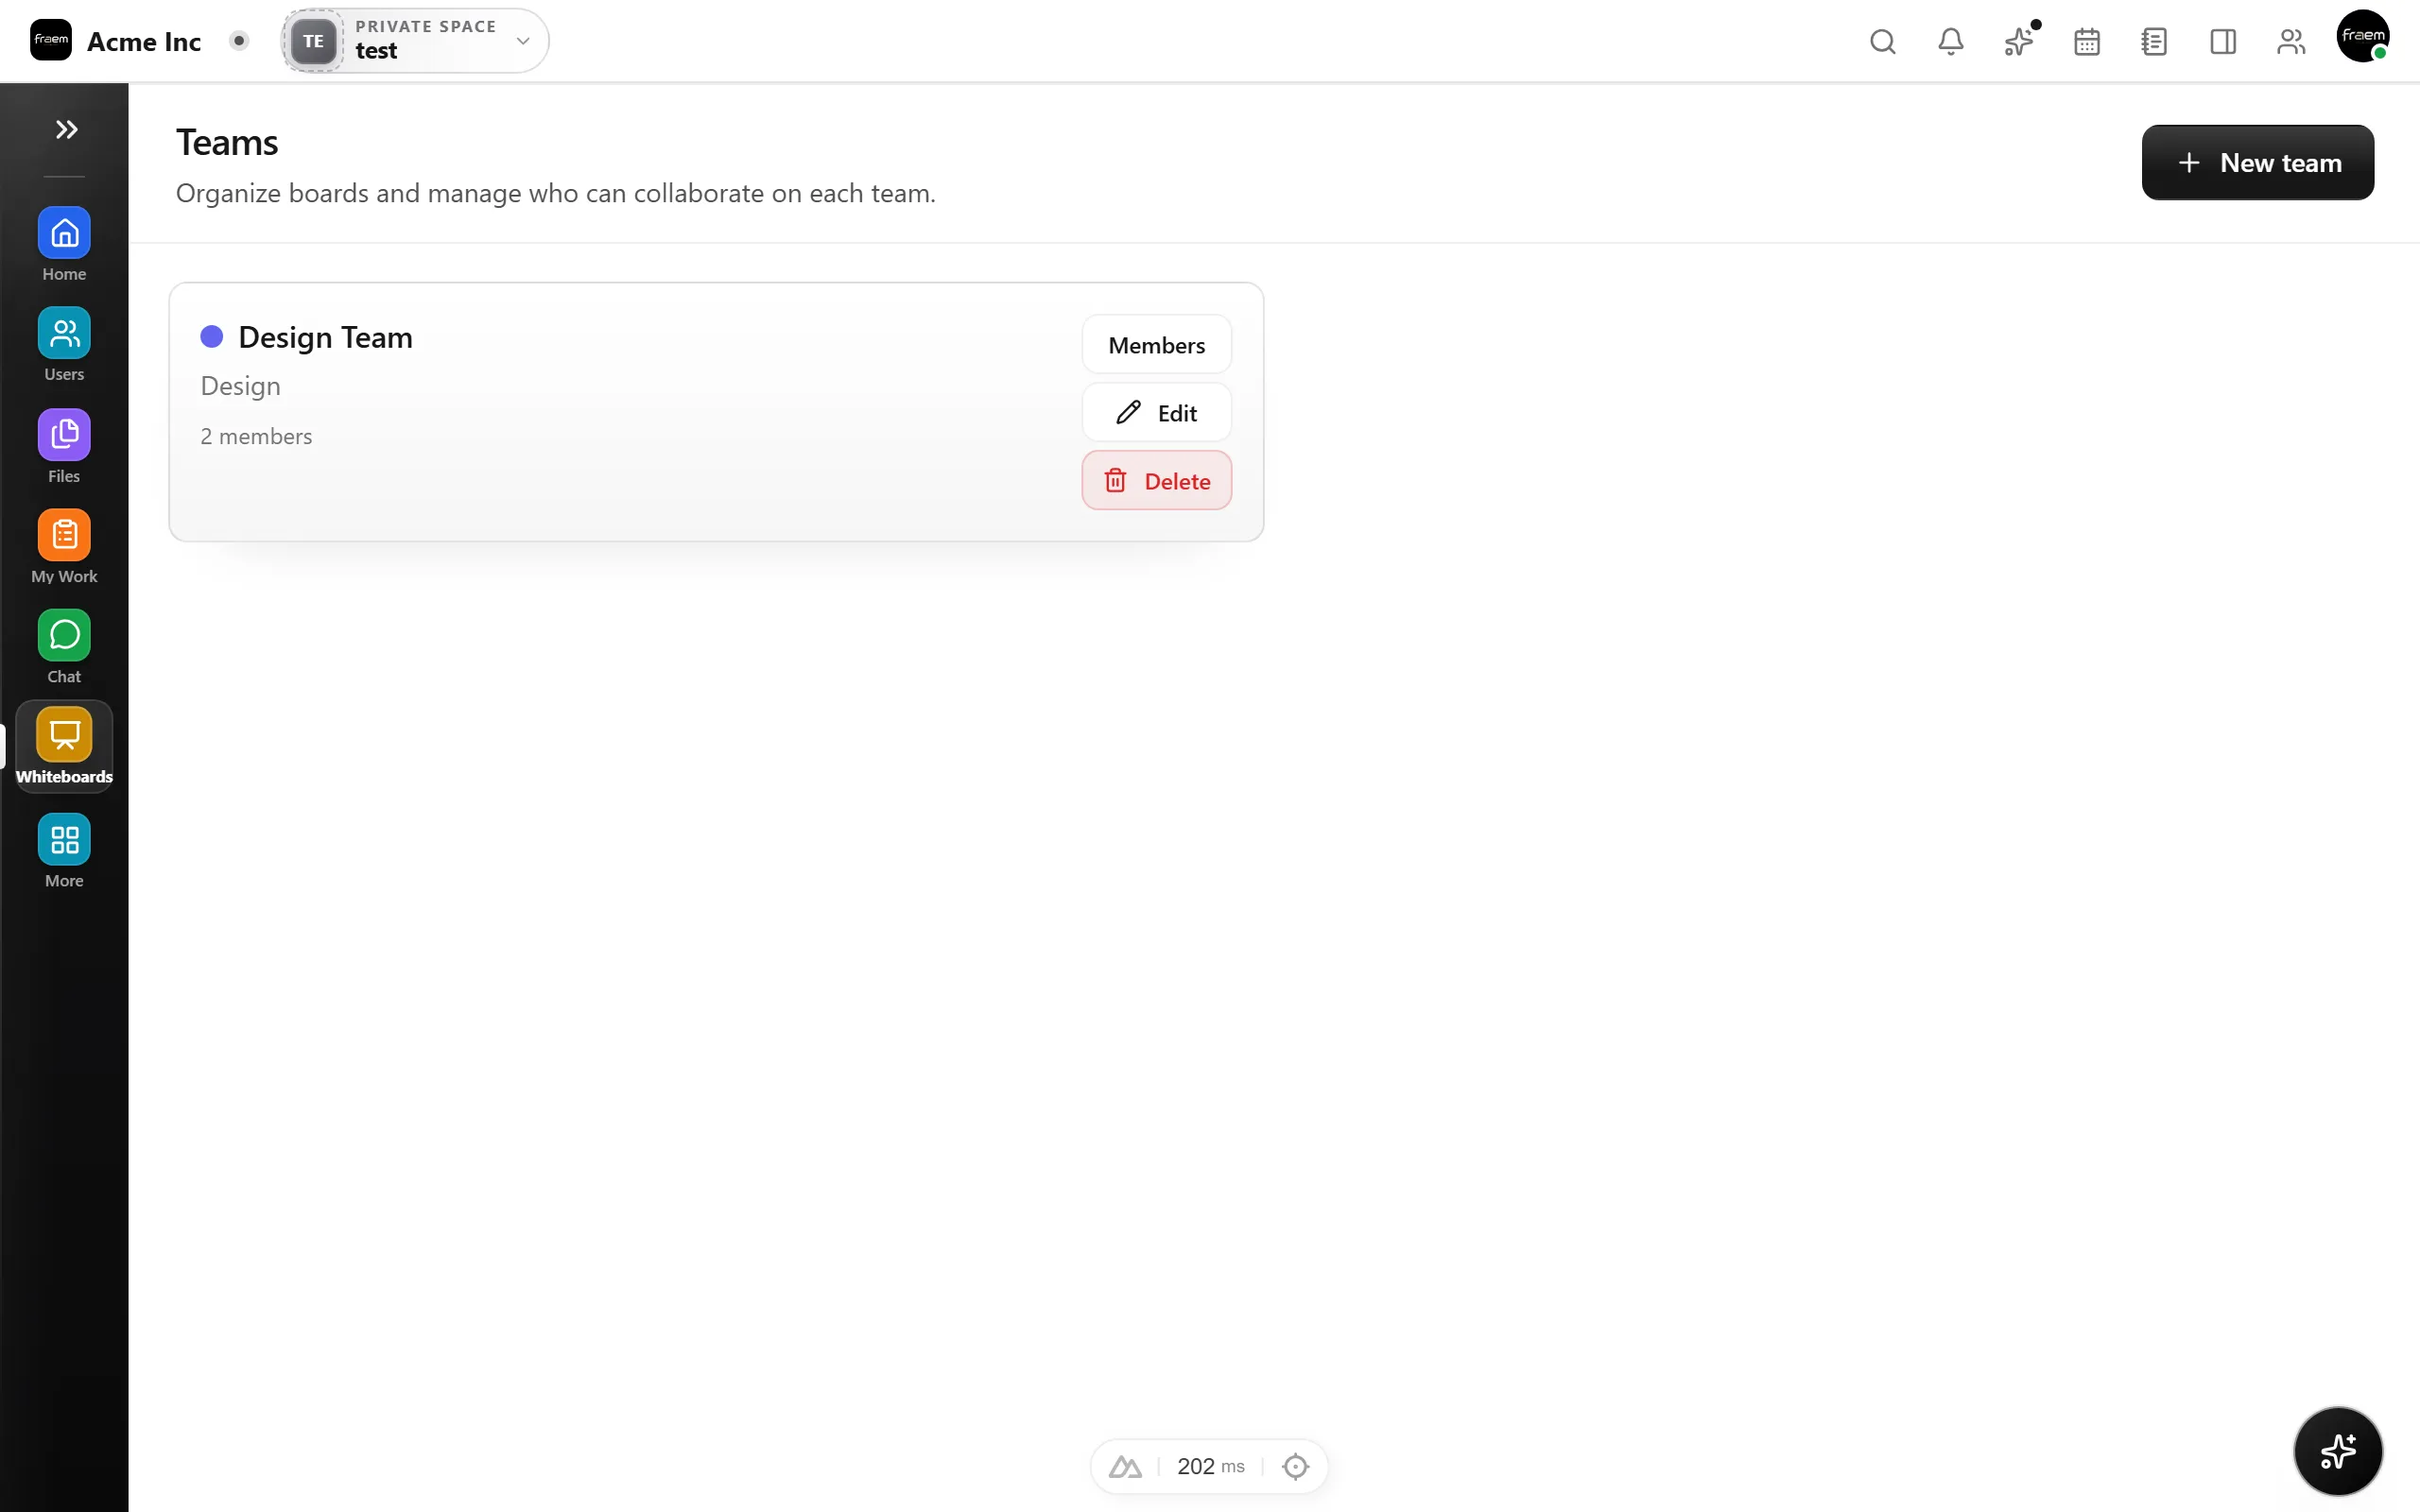Open AI sparkles icon in header
Viewport: 2420px width, 1512px height.
tap(2018, 41)
